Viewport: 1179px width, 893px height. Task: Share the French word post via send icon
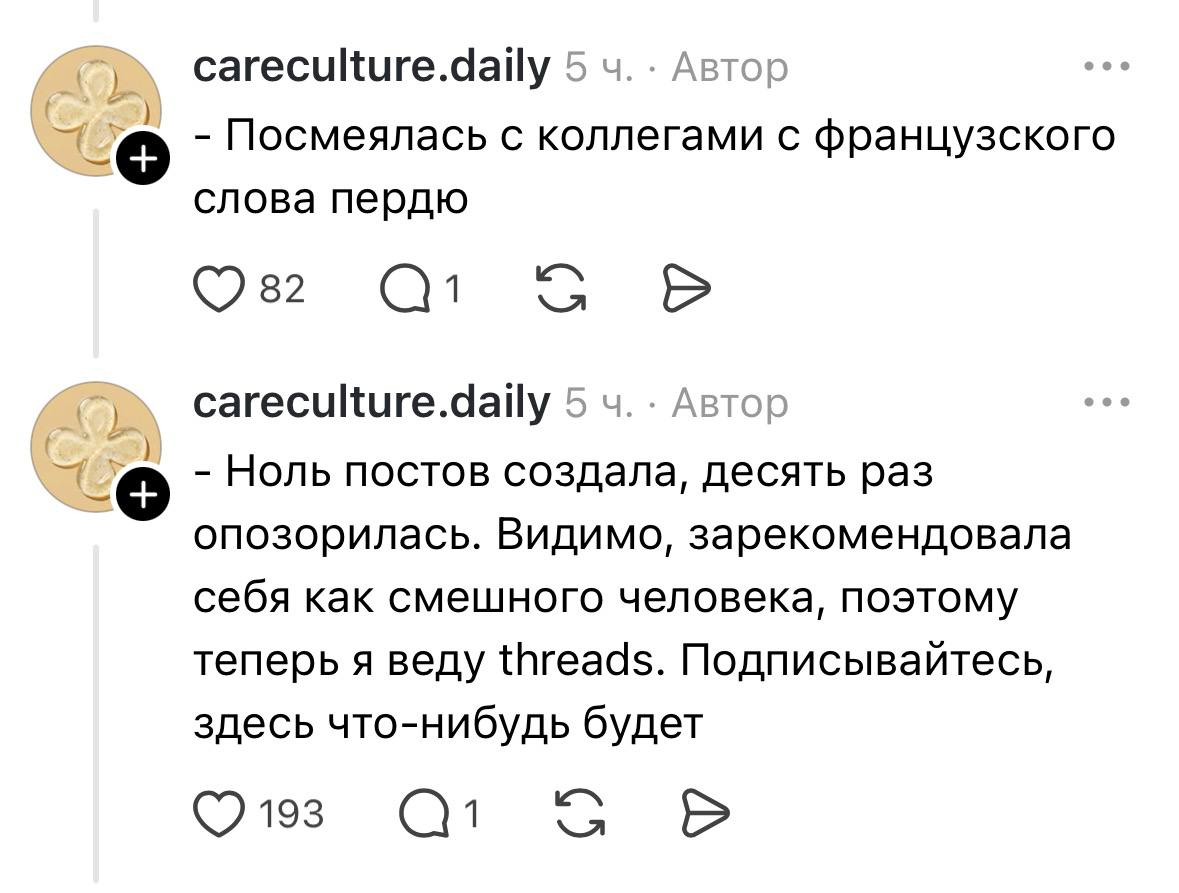686,290
